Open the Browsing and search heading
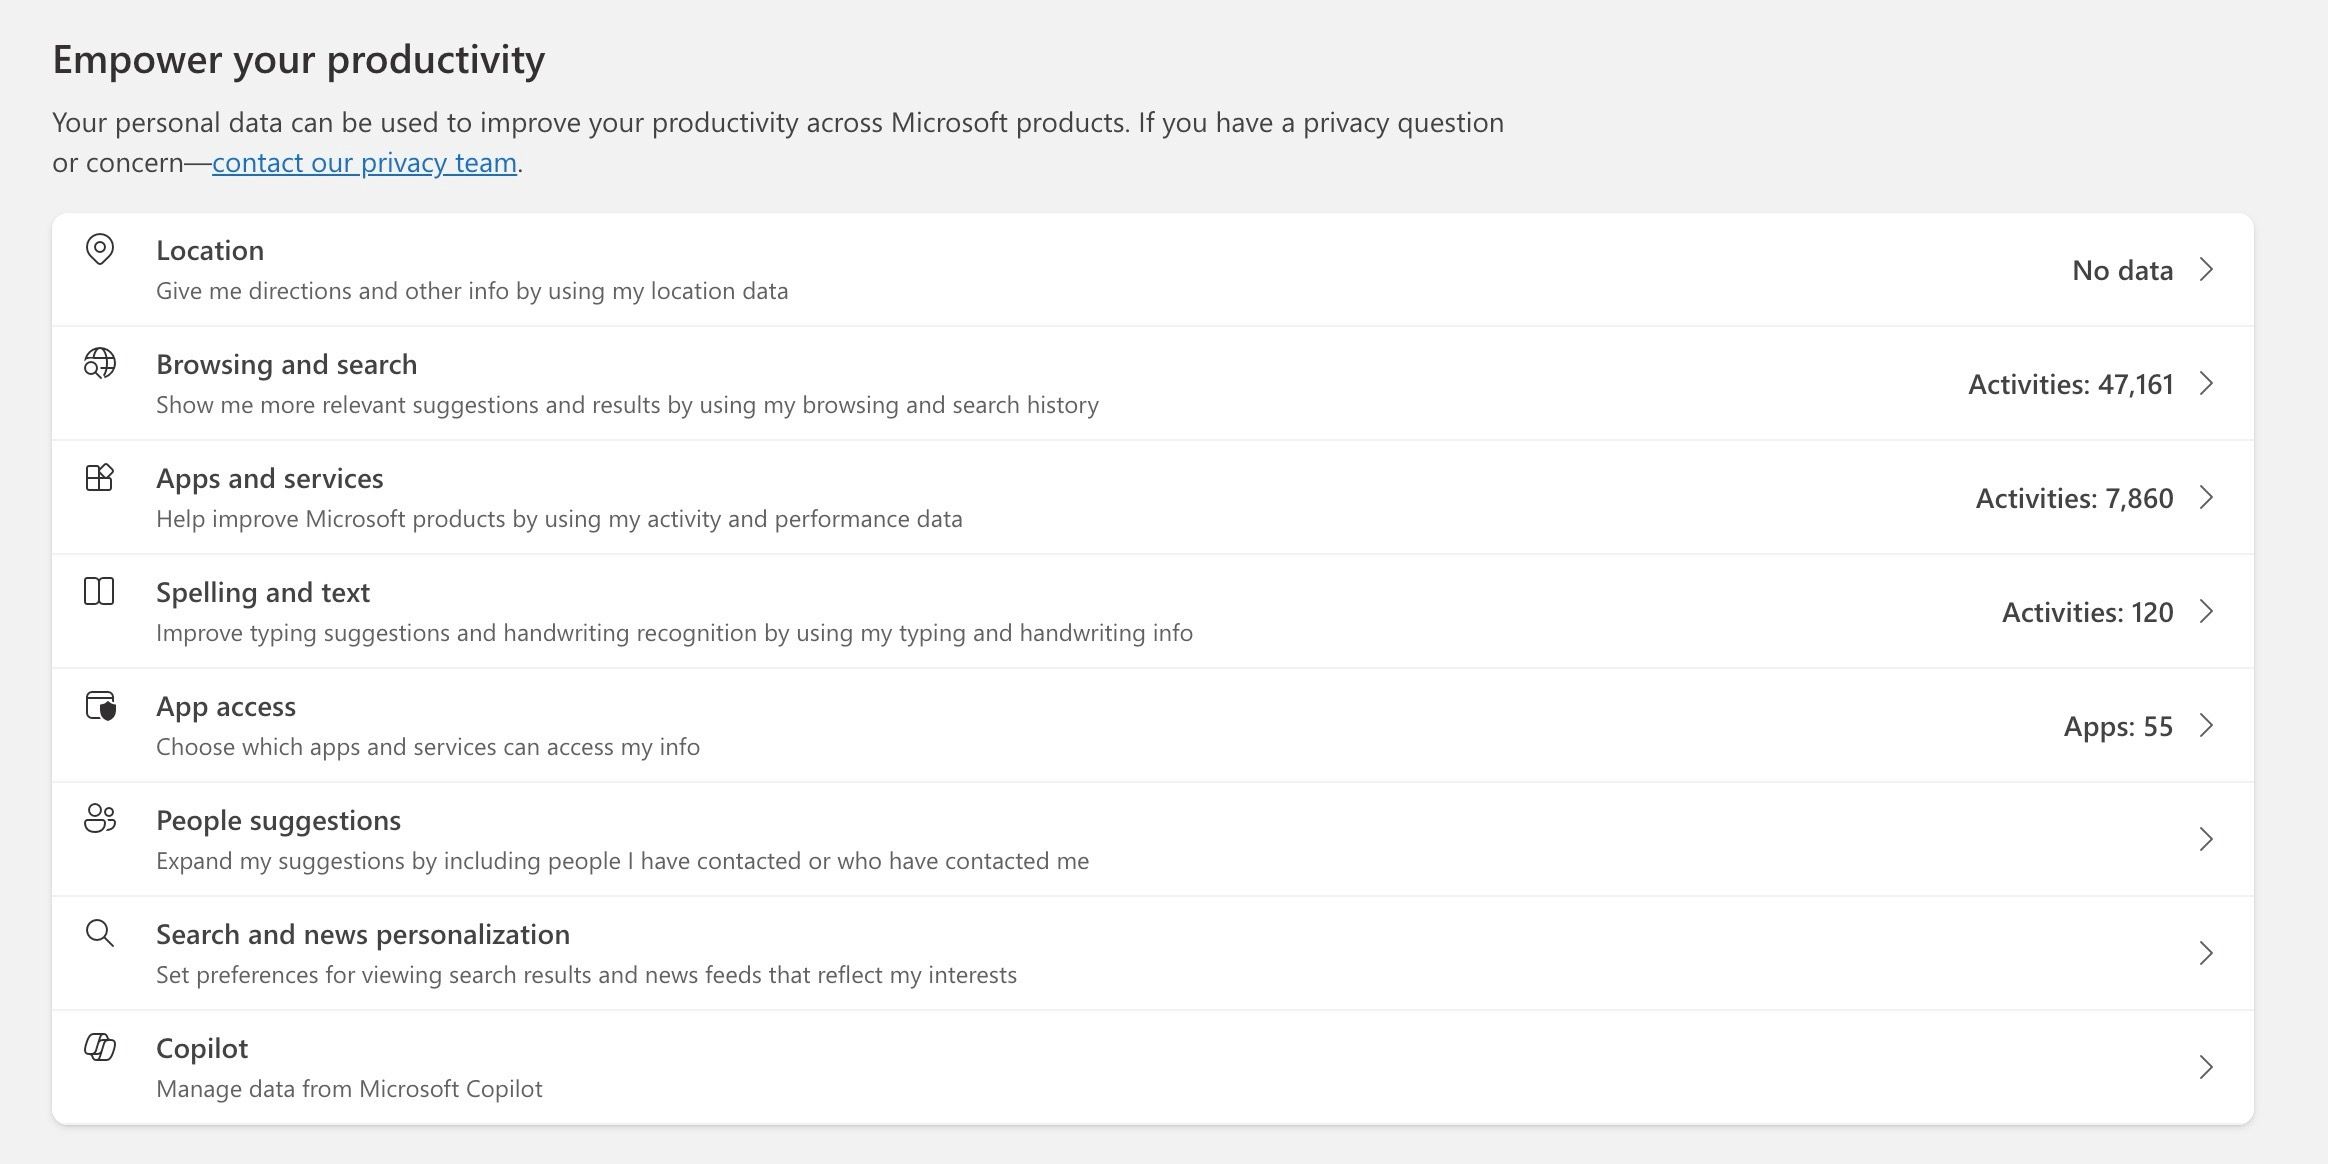This screenshot has height=1164, width=2328. 286,364
